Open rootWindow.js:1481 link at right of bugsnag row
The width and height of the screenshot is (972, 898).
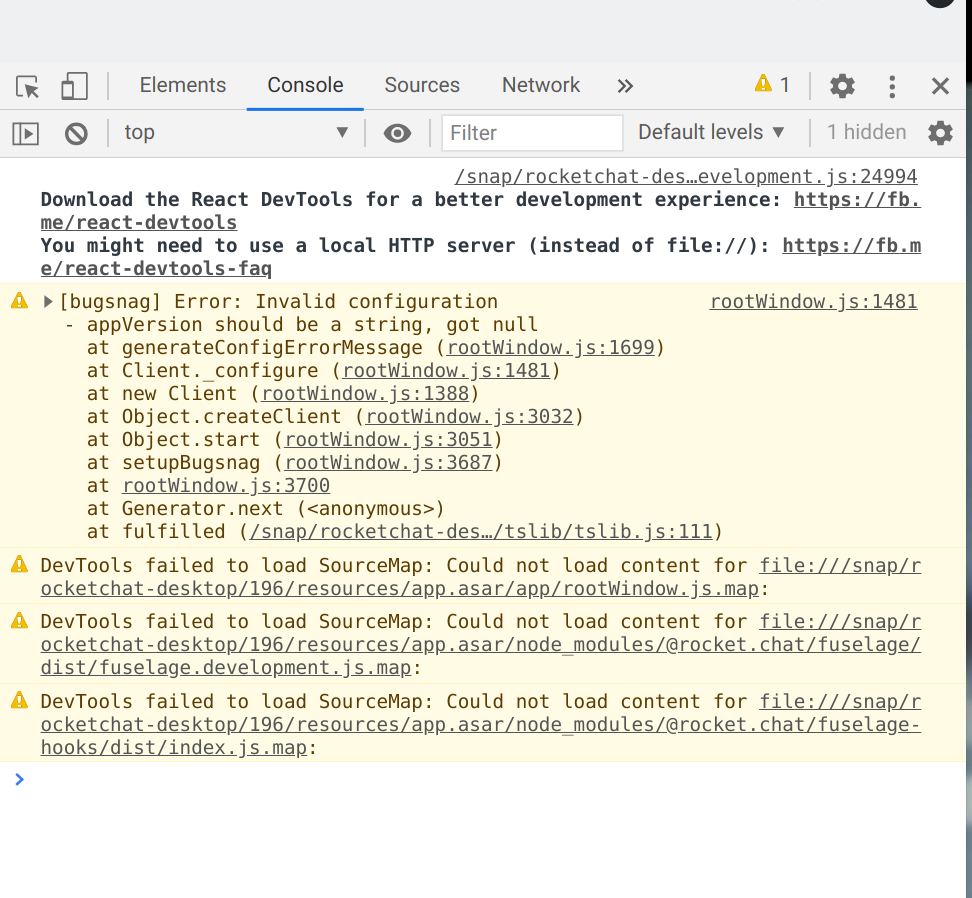[813, 301]
